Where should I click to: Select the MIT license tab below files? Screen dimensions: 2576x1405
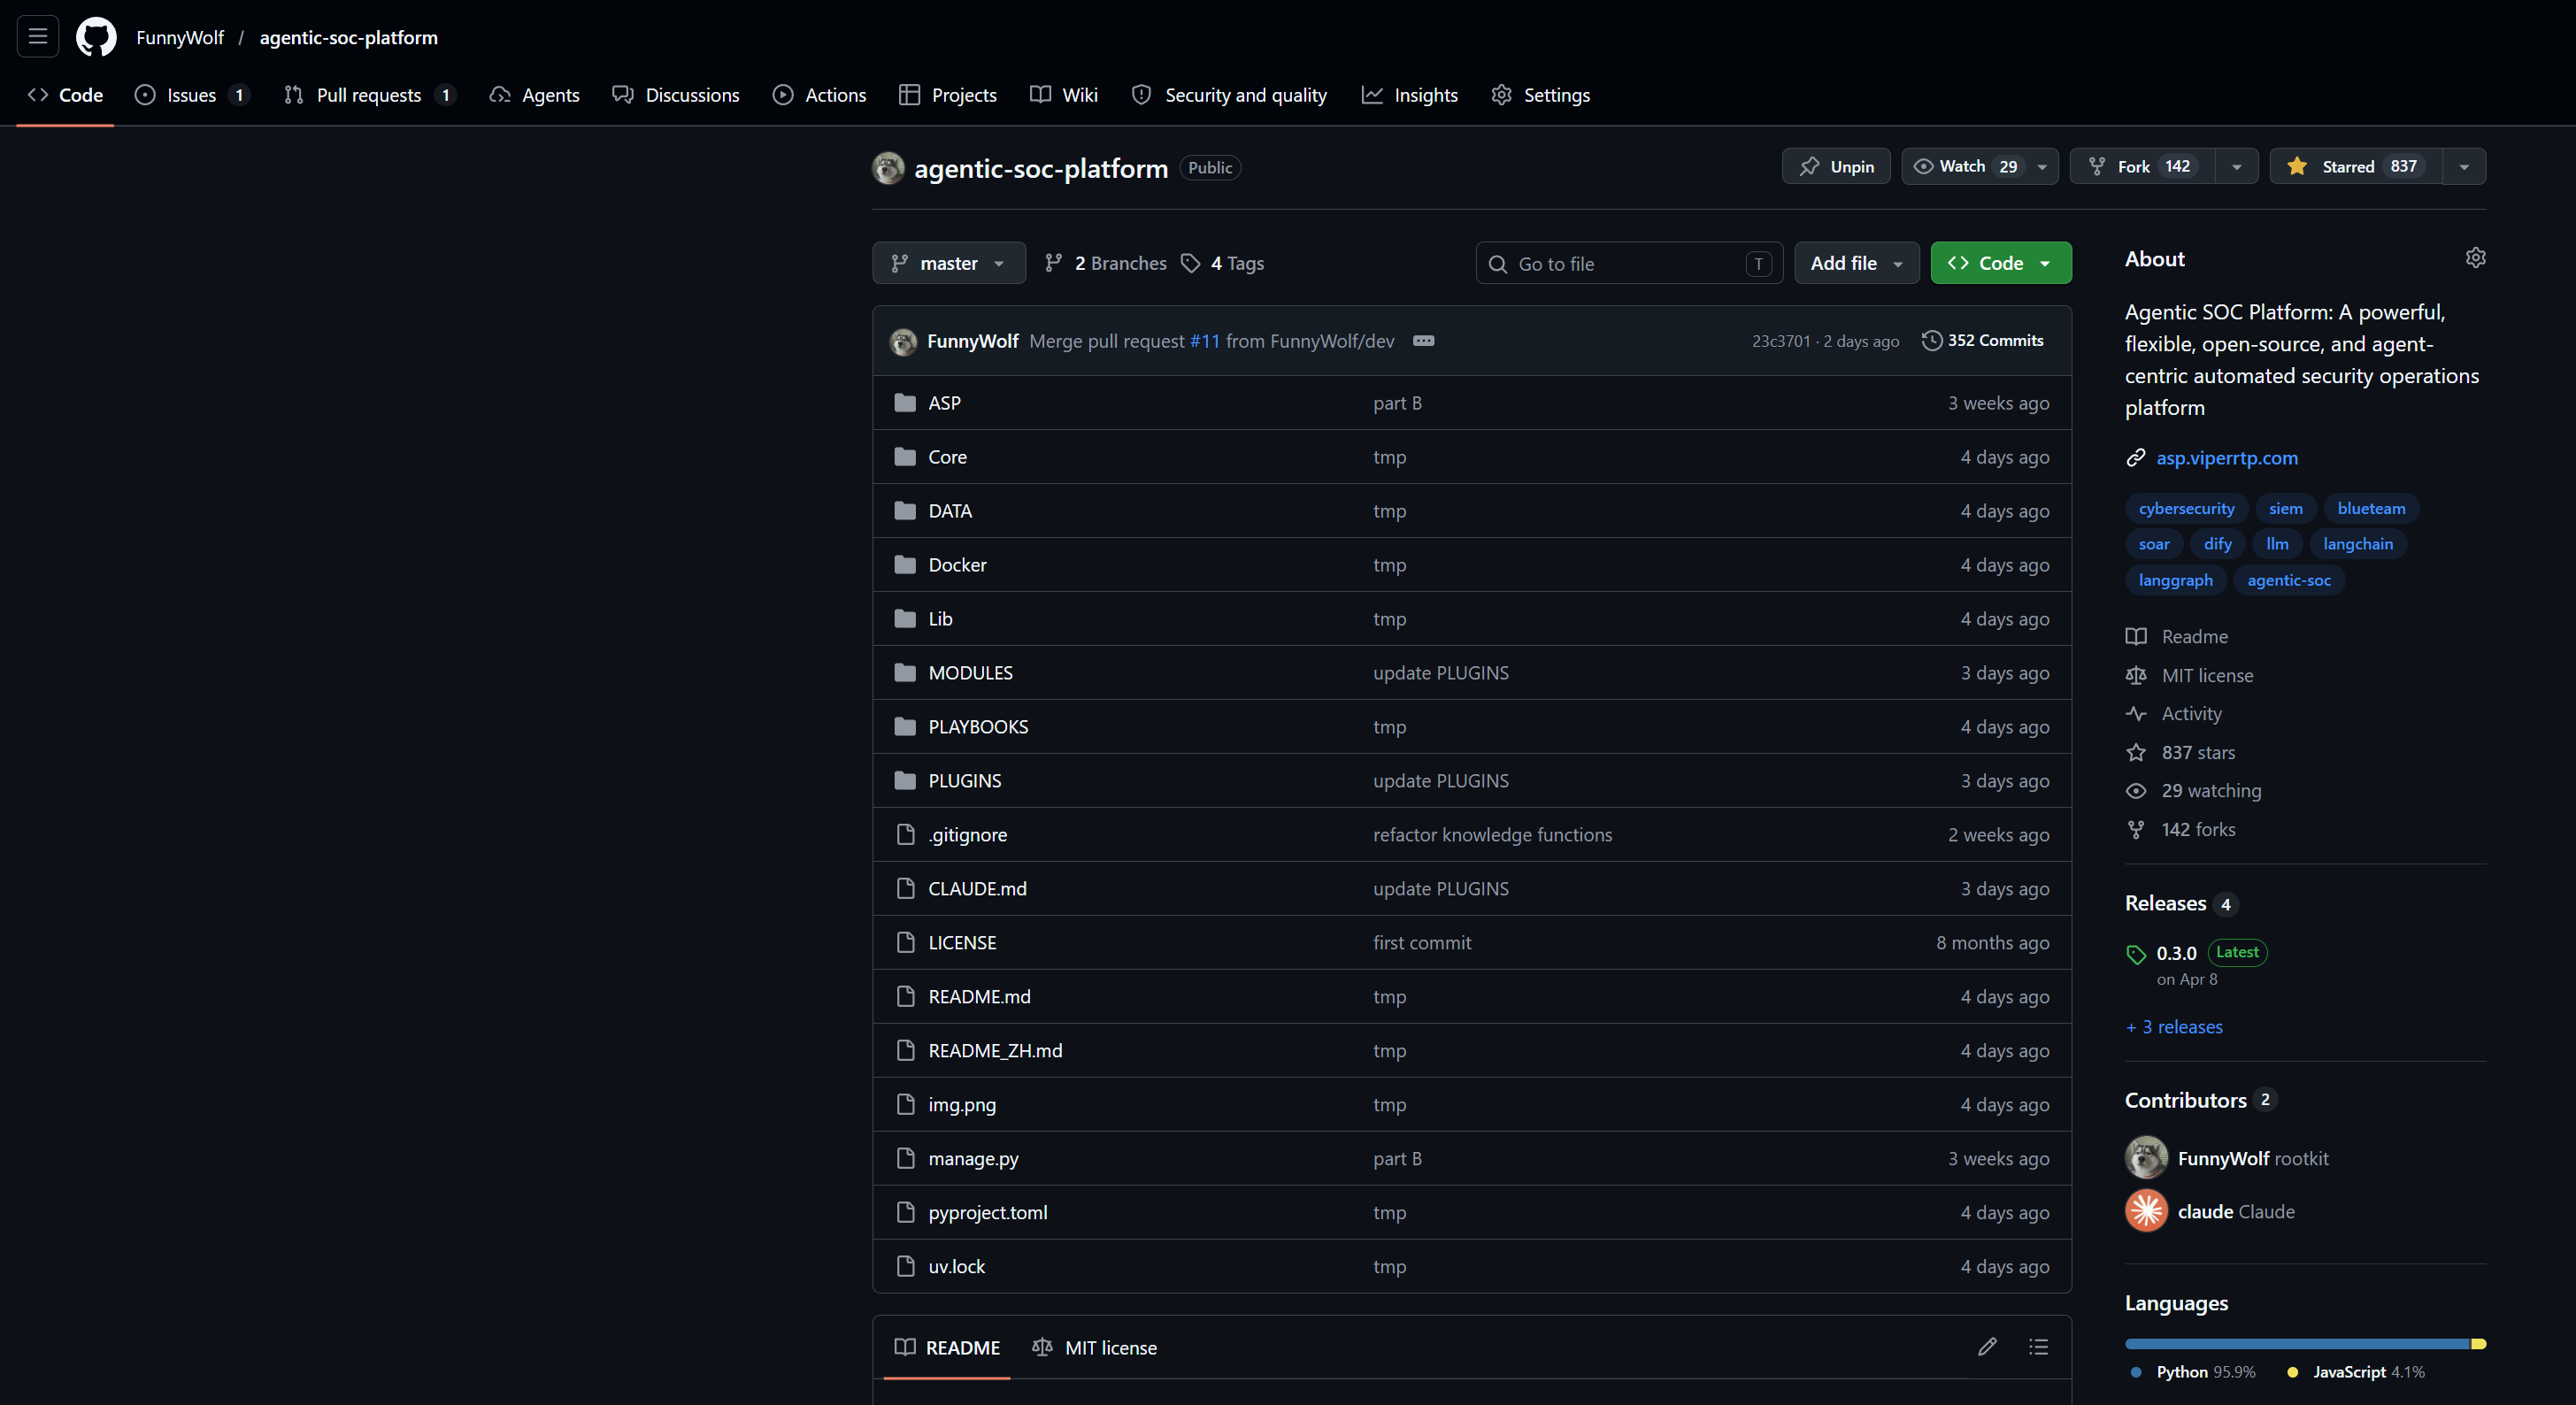[x=1094, y=1347]
